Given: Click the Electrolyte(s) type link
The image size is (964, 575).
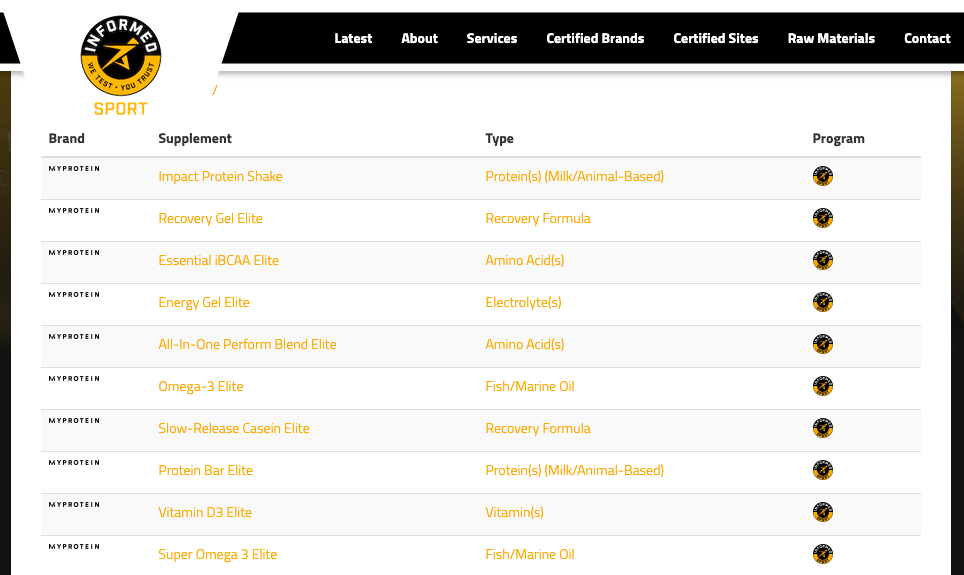Looking at the screenshot, I should [523, 303].
